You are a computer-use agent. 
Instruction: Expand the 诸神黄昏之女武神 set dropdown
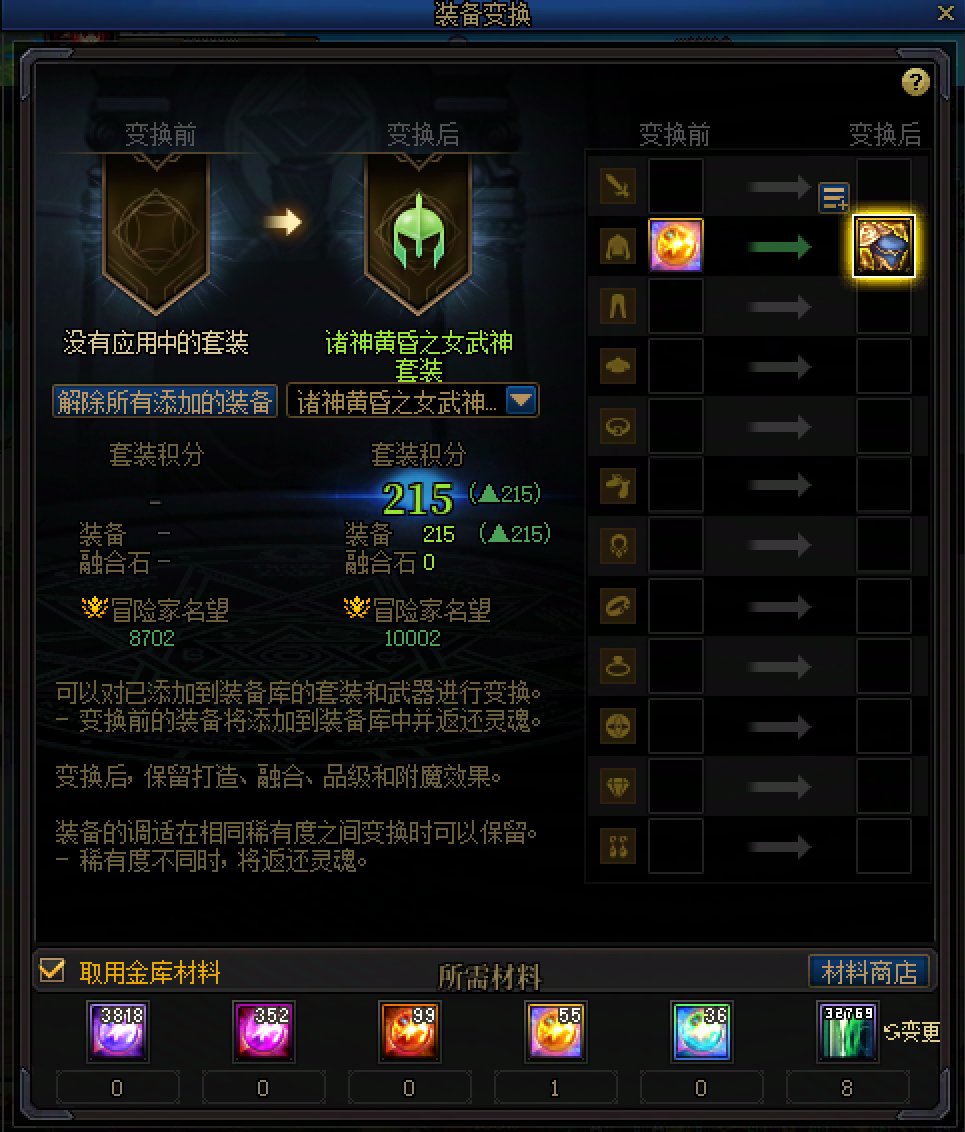point(521,400)
